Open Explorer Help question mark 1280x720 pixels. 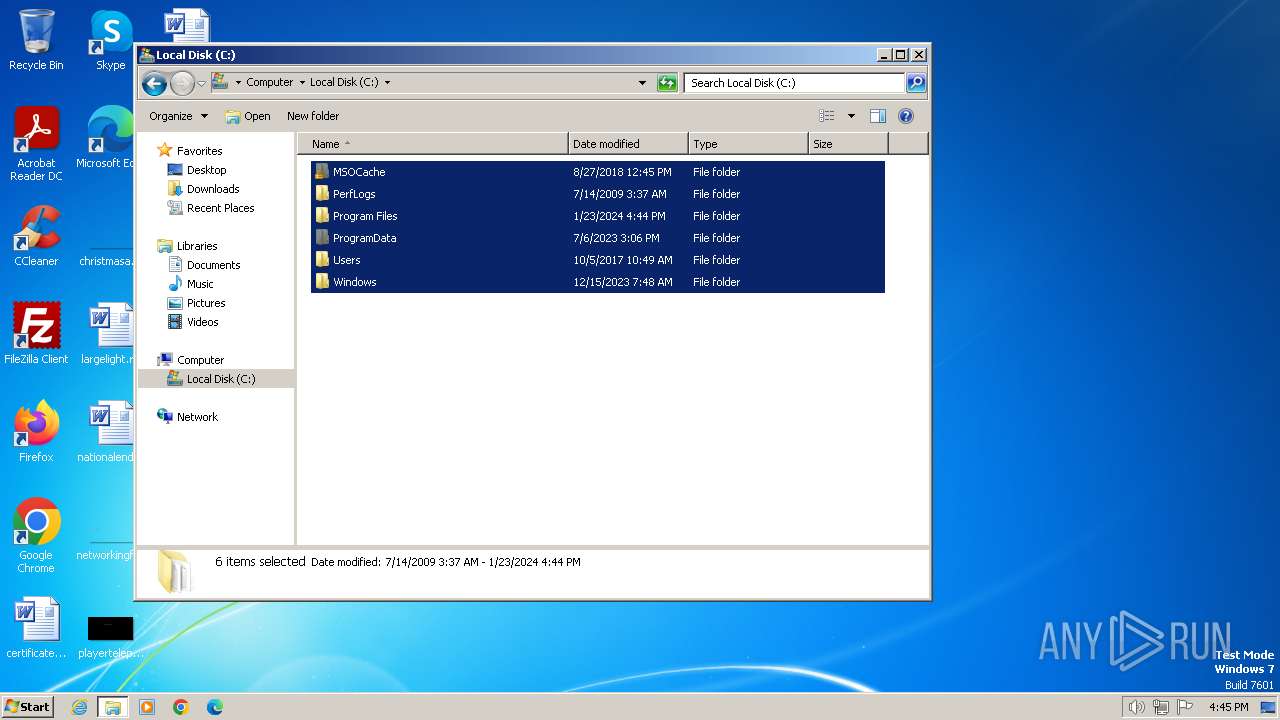pyautogui.click(x=906, y=116)
